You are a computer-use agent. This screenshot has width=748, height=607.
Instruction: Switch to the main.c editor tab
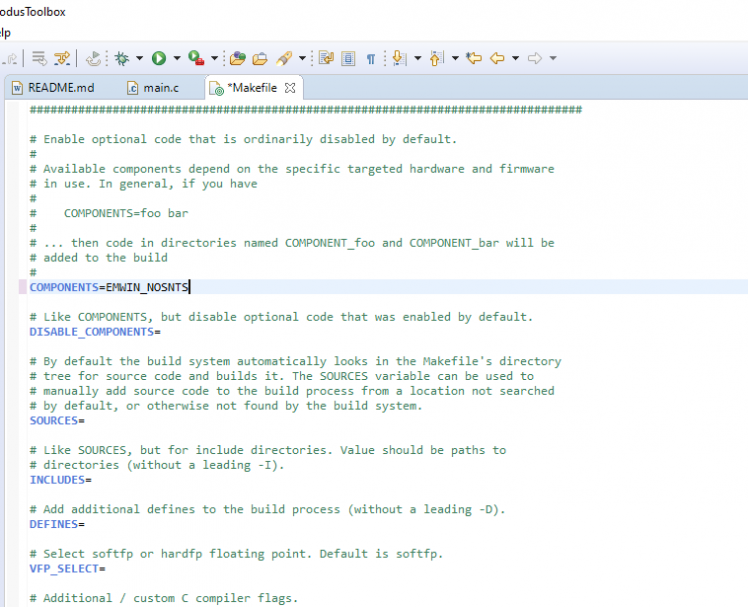point(153,88)
